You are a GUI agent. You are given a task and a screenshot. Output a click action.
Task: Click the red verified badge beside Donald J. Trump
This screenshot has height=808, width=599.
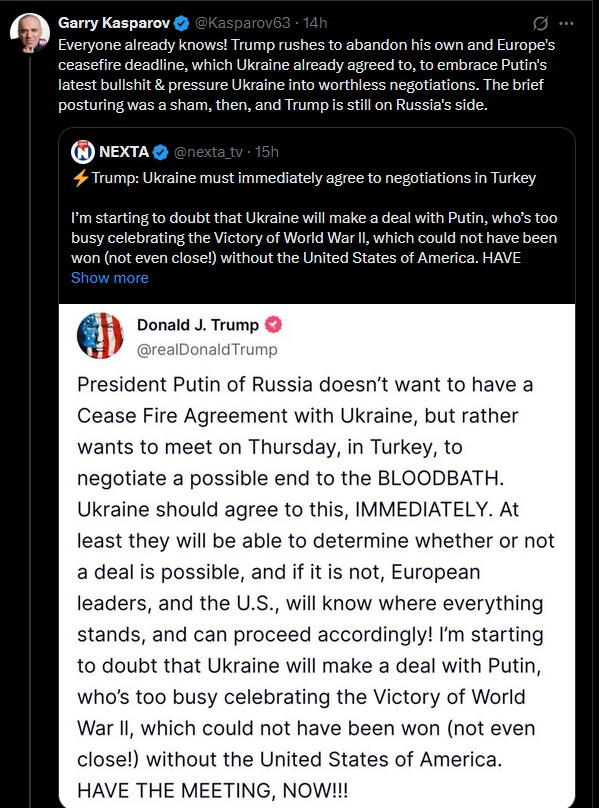(273, 325)
